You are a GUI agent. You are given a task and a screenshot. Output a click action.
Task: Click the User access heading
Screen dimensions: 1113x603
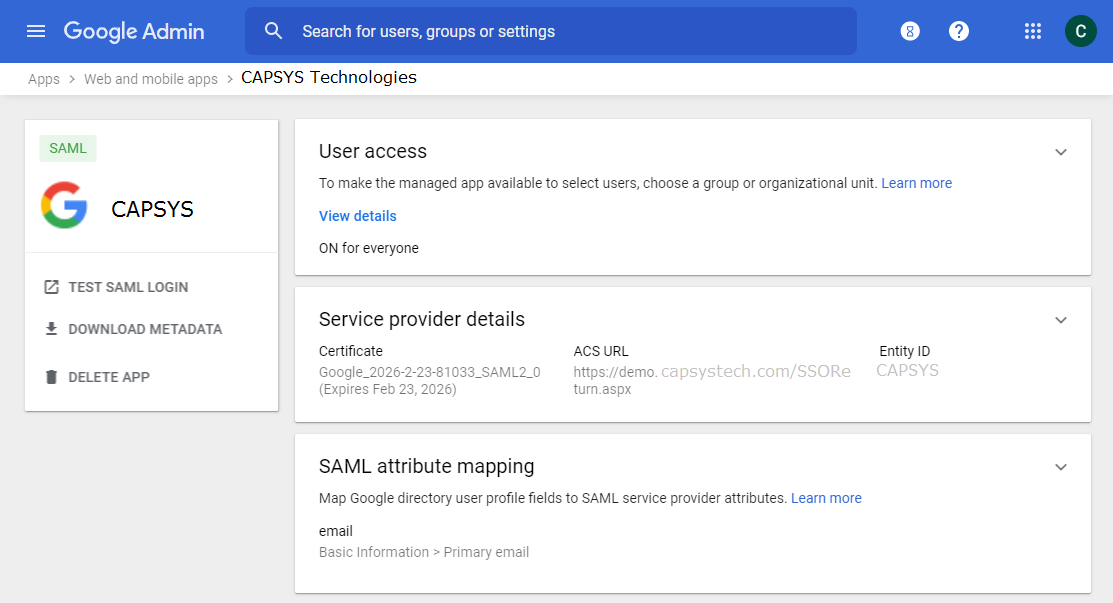[x=373, y=151]
